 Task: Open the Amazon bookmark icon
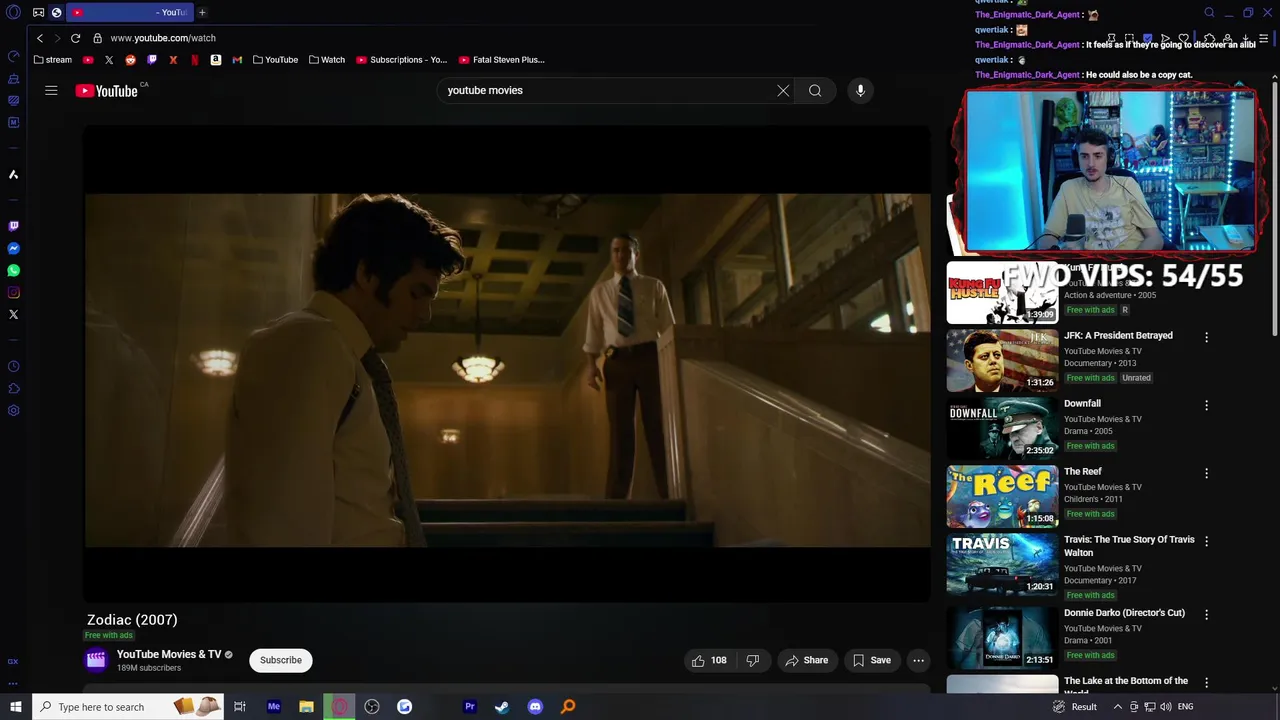click(x=216, y=60)
